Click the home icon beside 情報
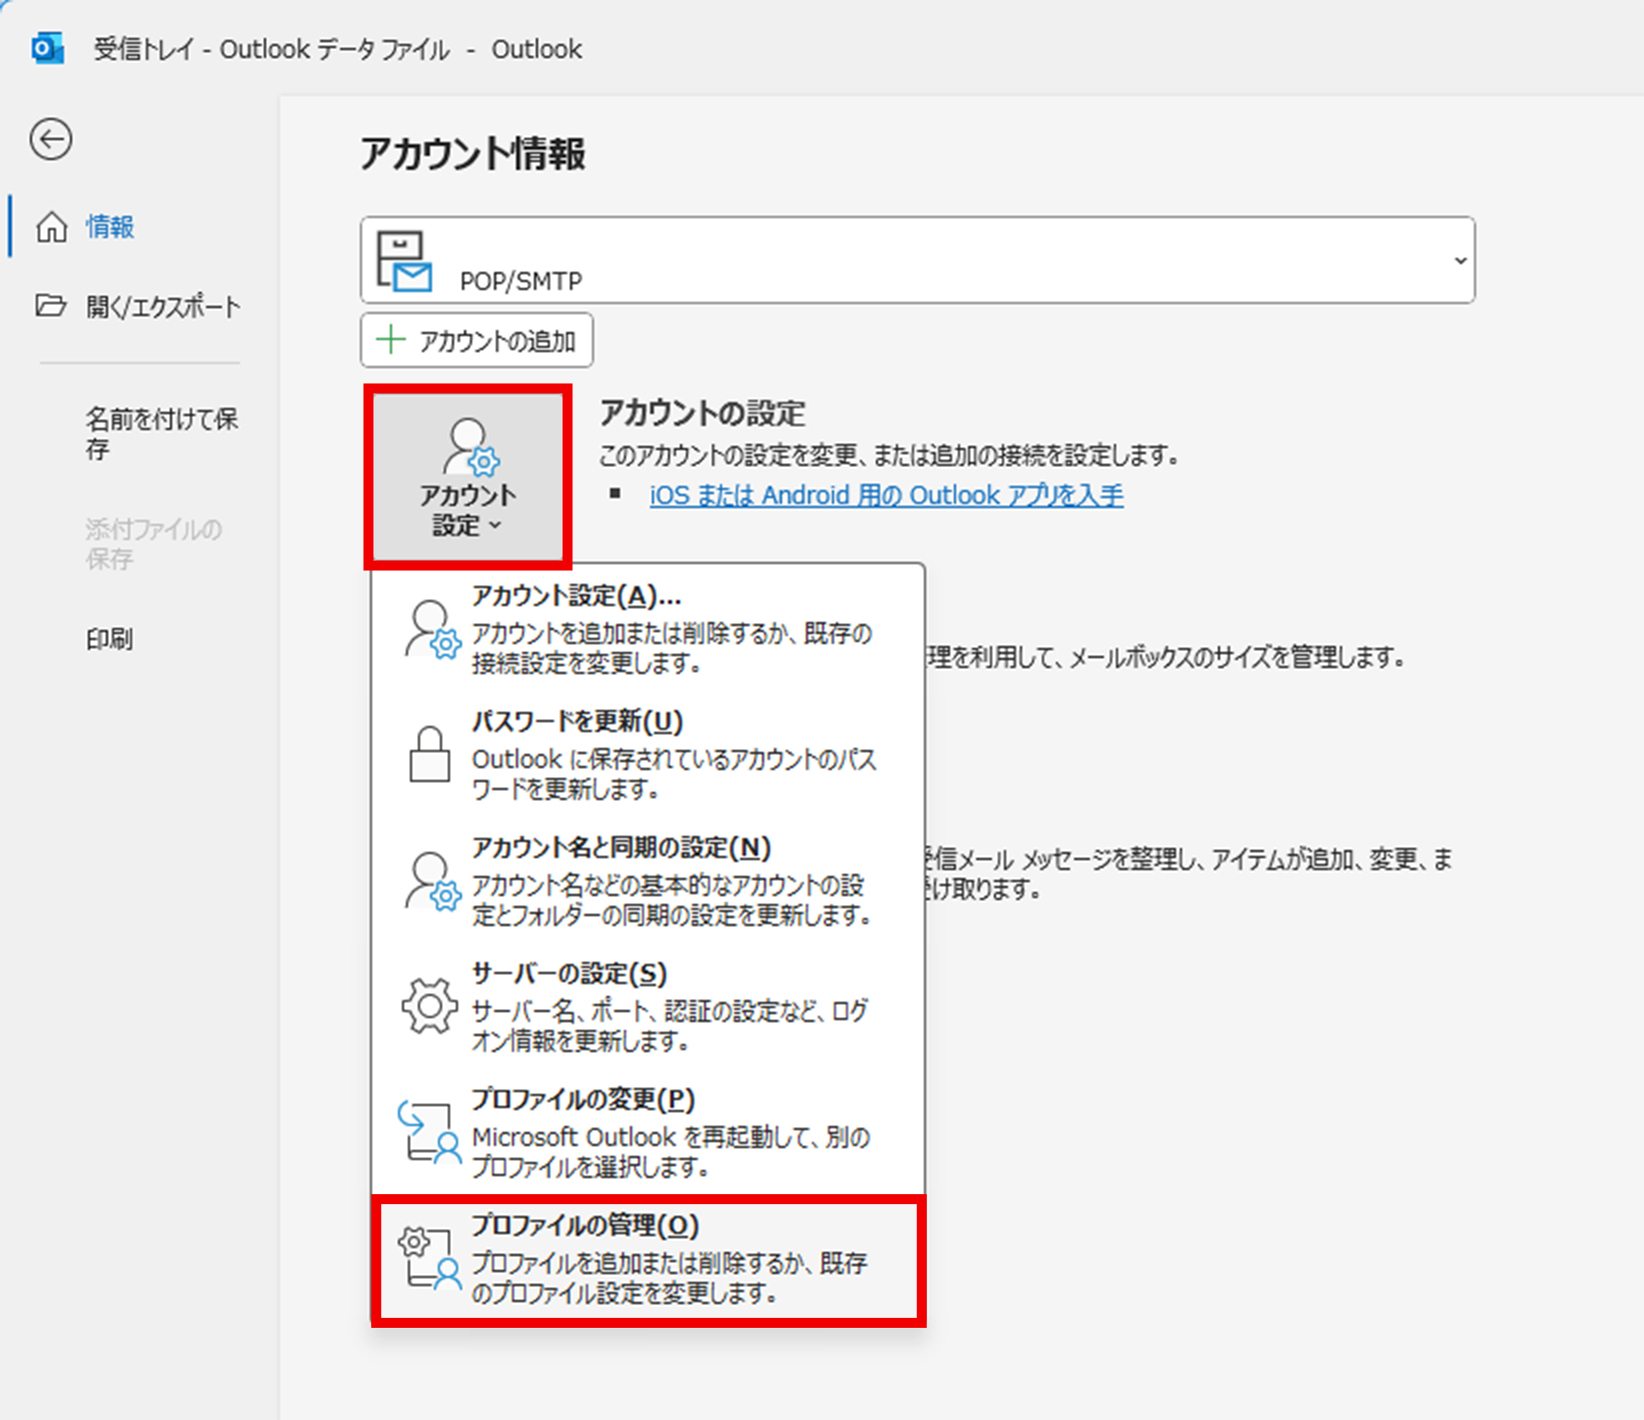The image size is (1644, 1420). click(x=51, y=227)
